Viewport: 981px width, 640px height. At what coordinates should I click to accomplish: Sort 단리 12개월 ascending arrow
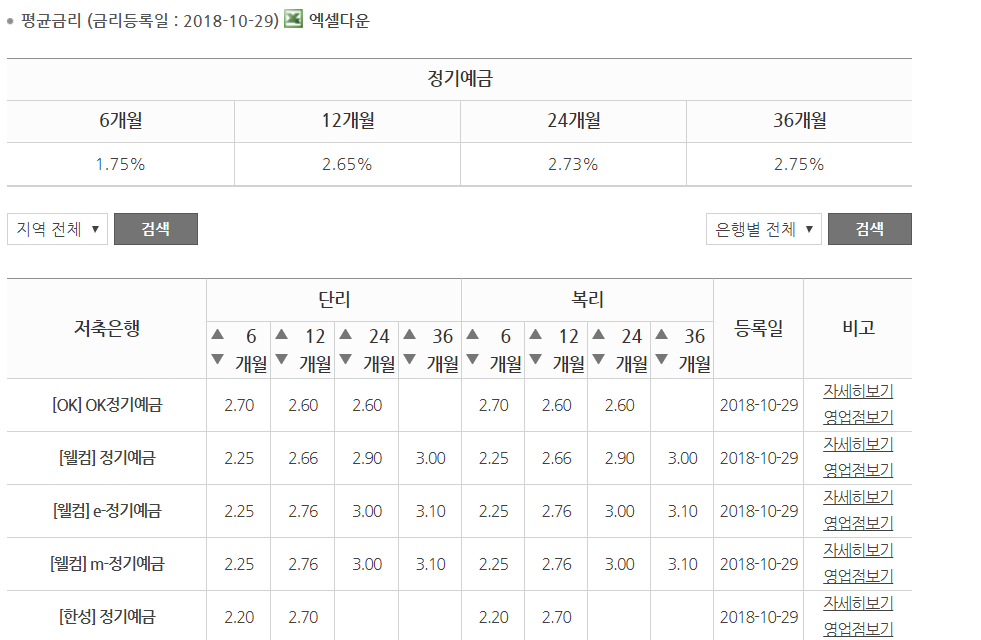[x=282, y=335]
